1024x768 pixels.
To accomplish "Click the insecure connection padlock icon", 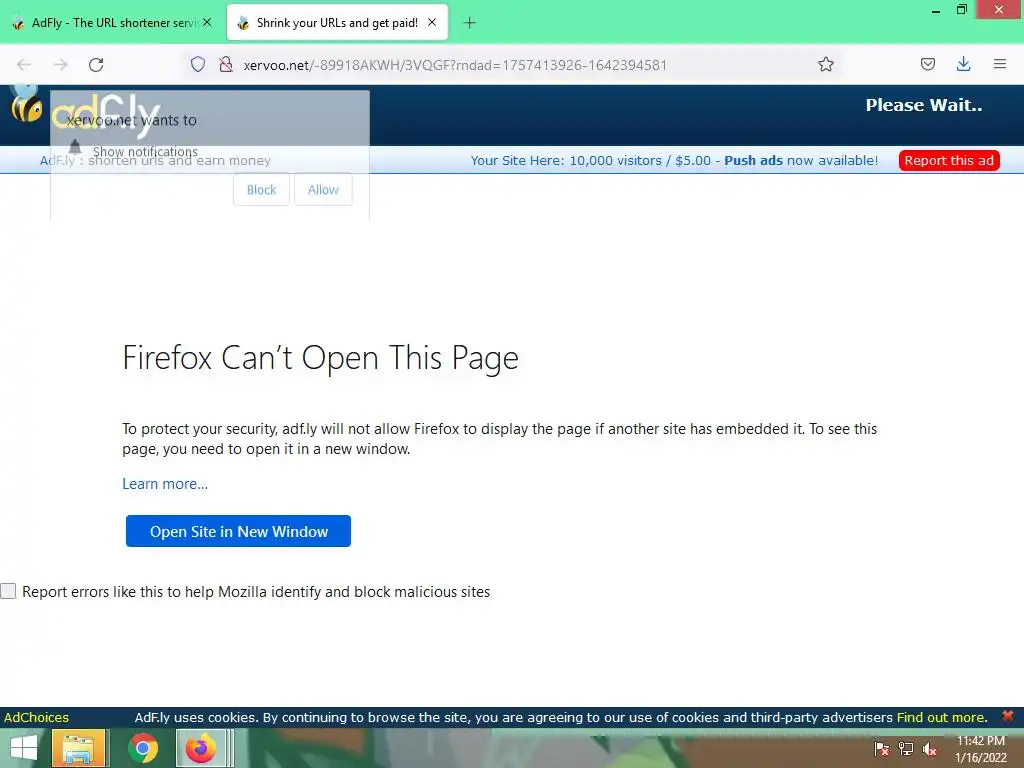I will point(226,64).
